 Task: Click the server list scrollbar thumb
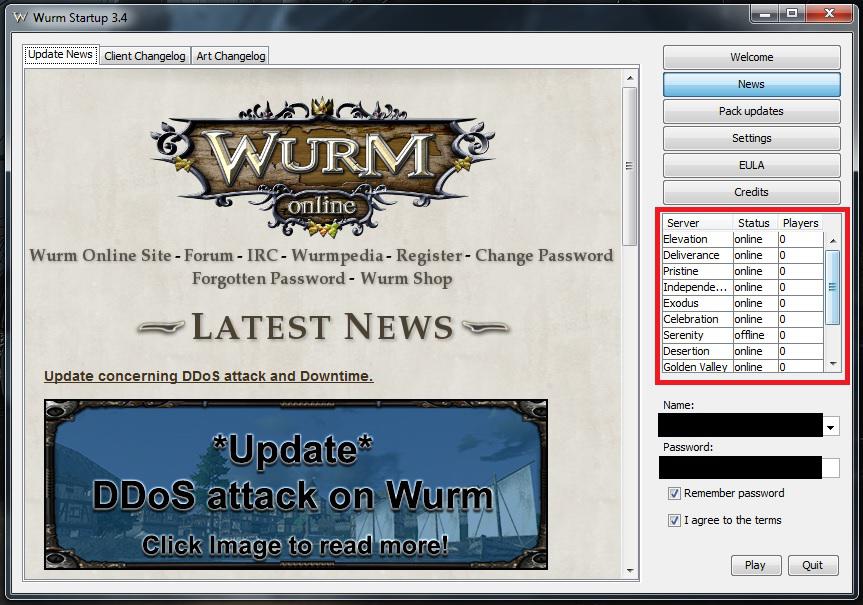point(833,287)
